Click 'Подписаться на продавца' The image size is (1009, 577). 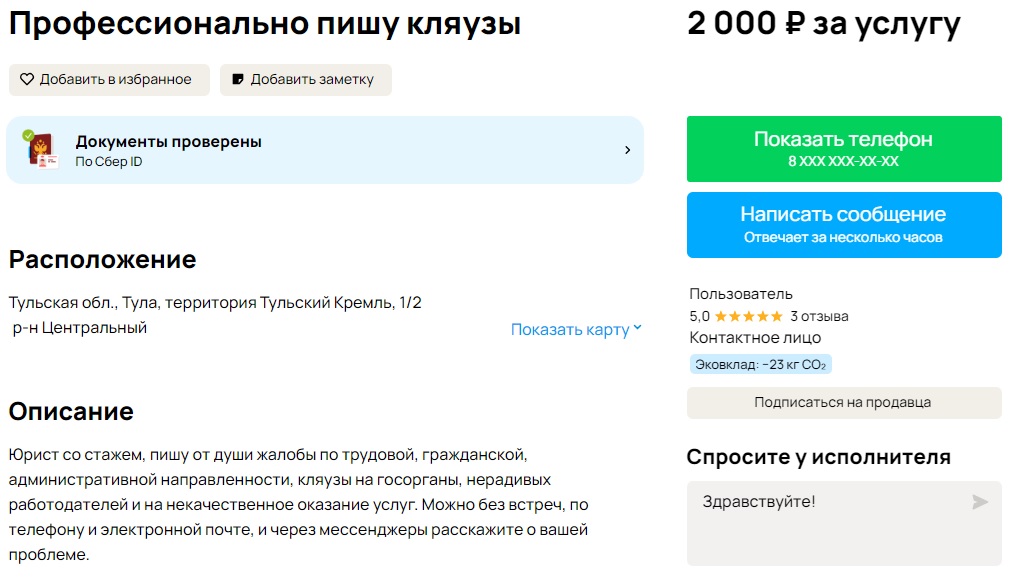pyautogui.click(x=843, y=402)
